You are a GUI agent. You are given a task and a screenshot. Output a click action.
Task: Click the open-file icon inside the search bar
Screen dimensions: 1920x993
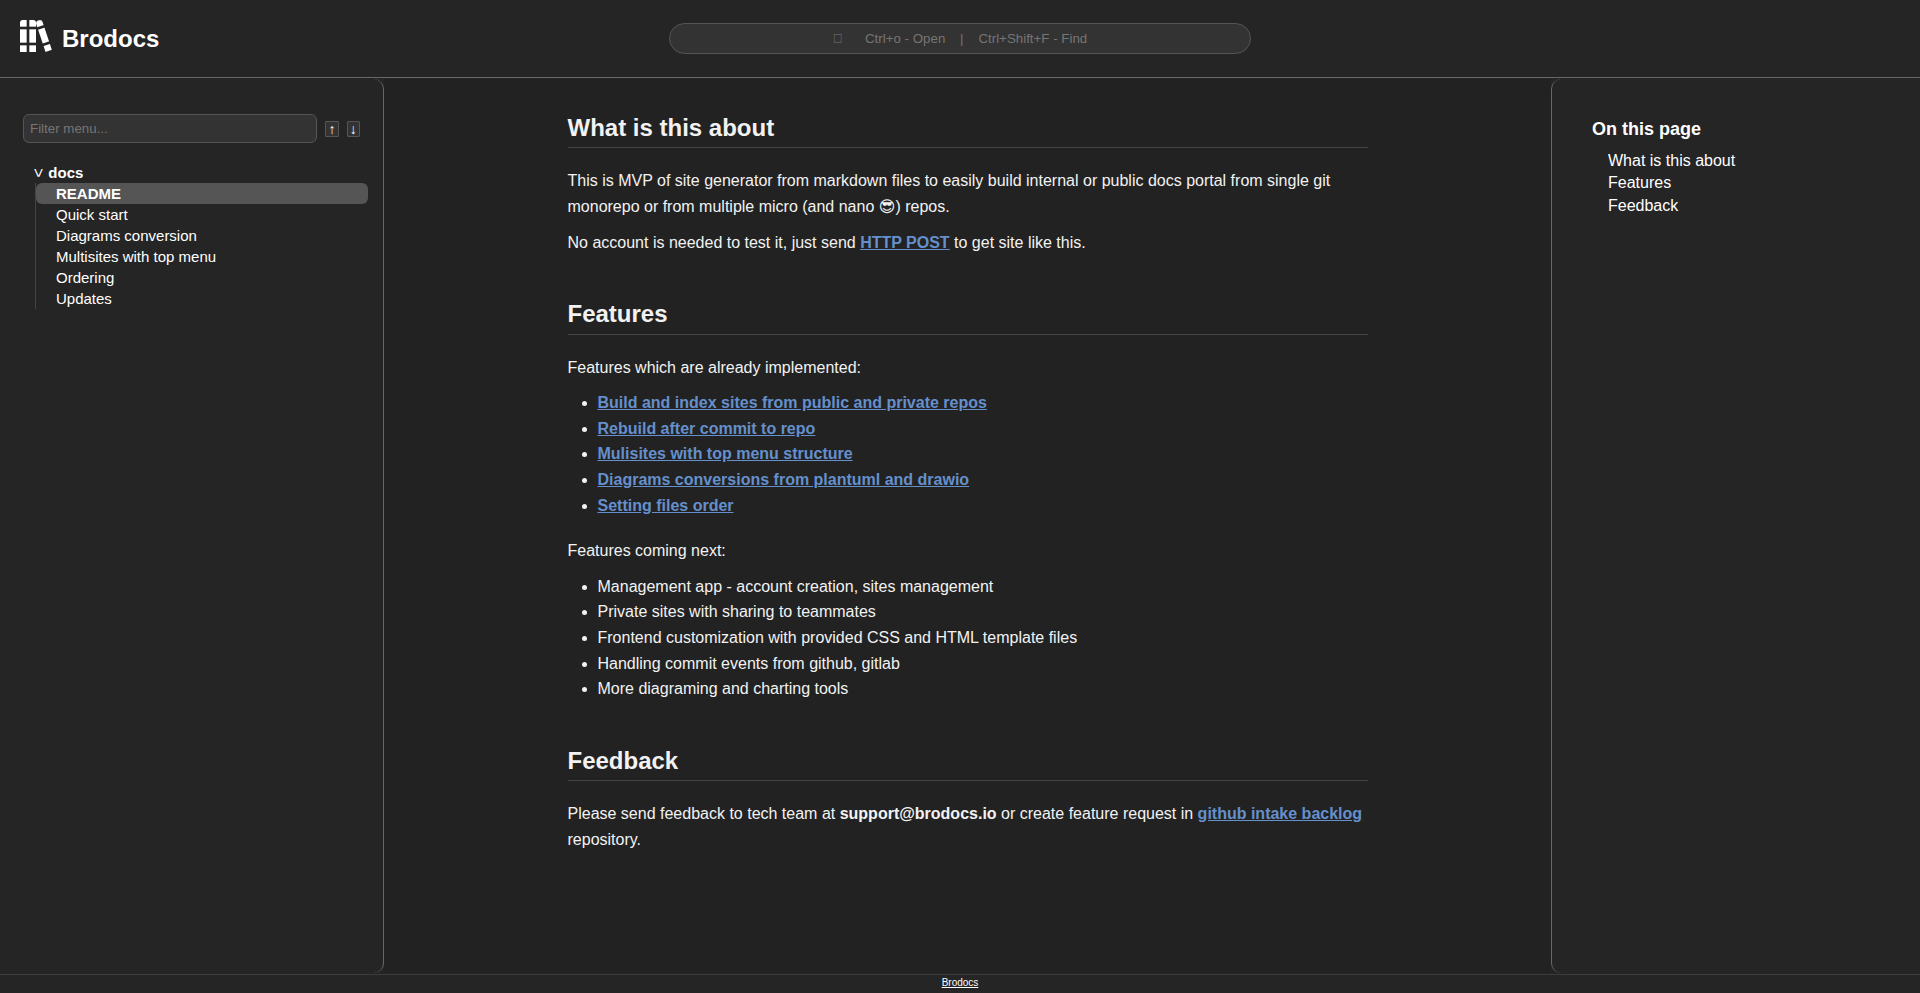[x=839, y=38]
